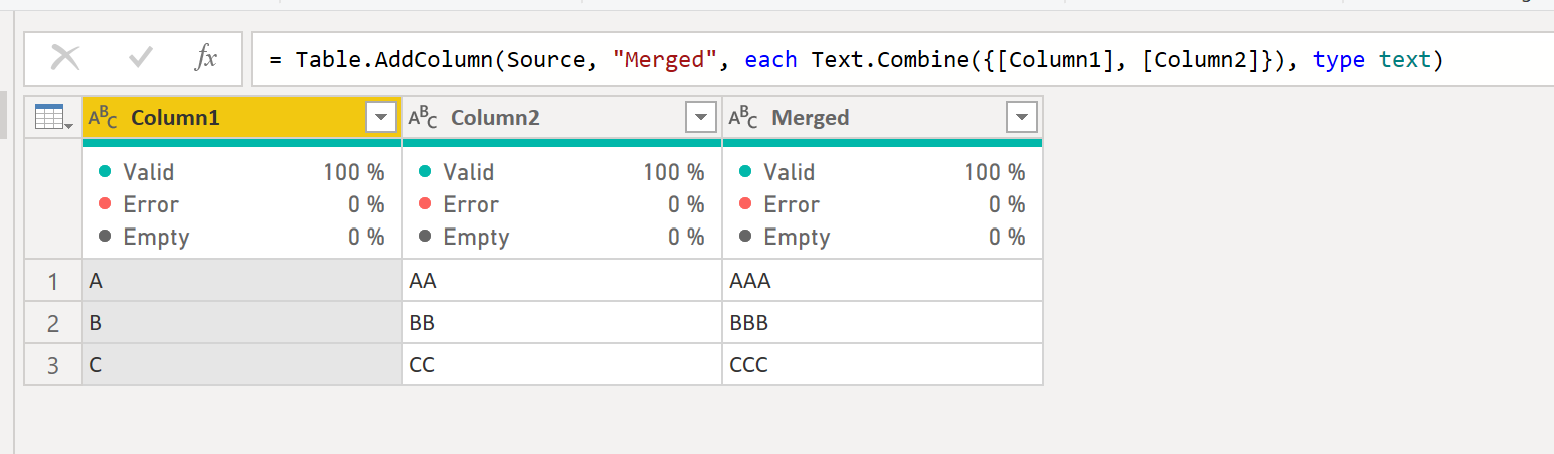Click the ABC data type icon for Column2
1554x454 pixels.
tap(423, 118)
